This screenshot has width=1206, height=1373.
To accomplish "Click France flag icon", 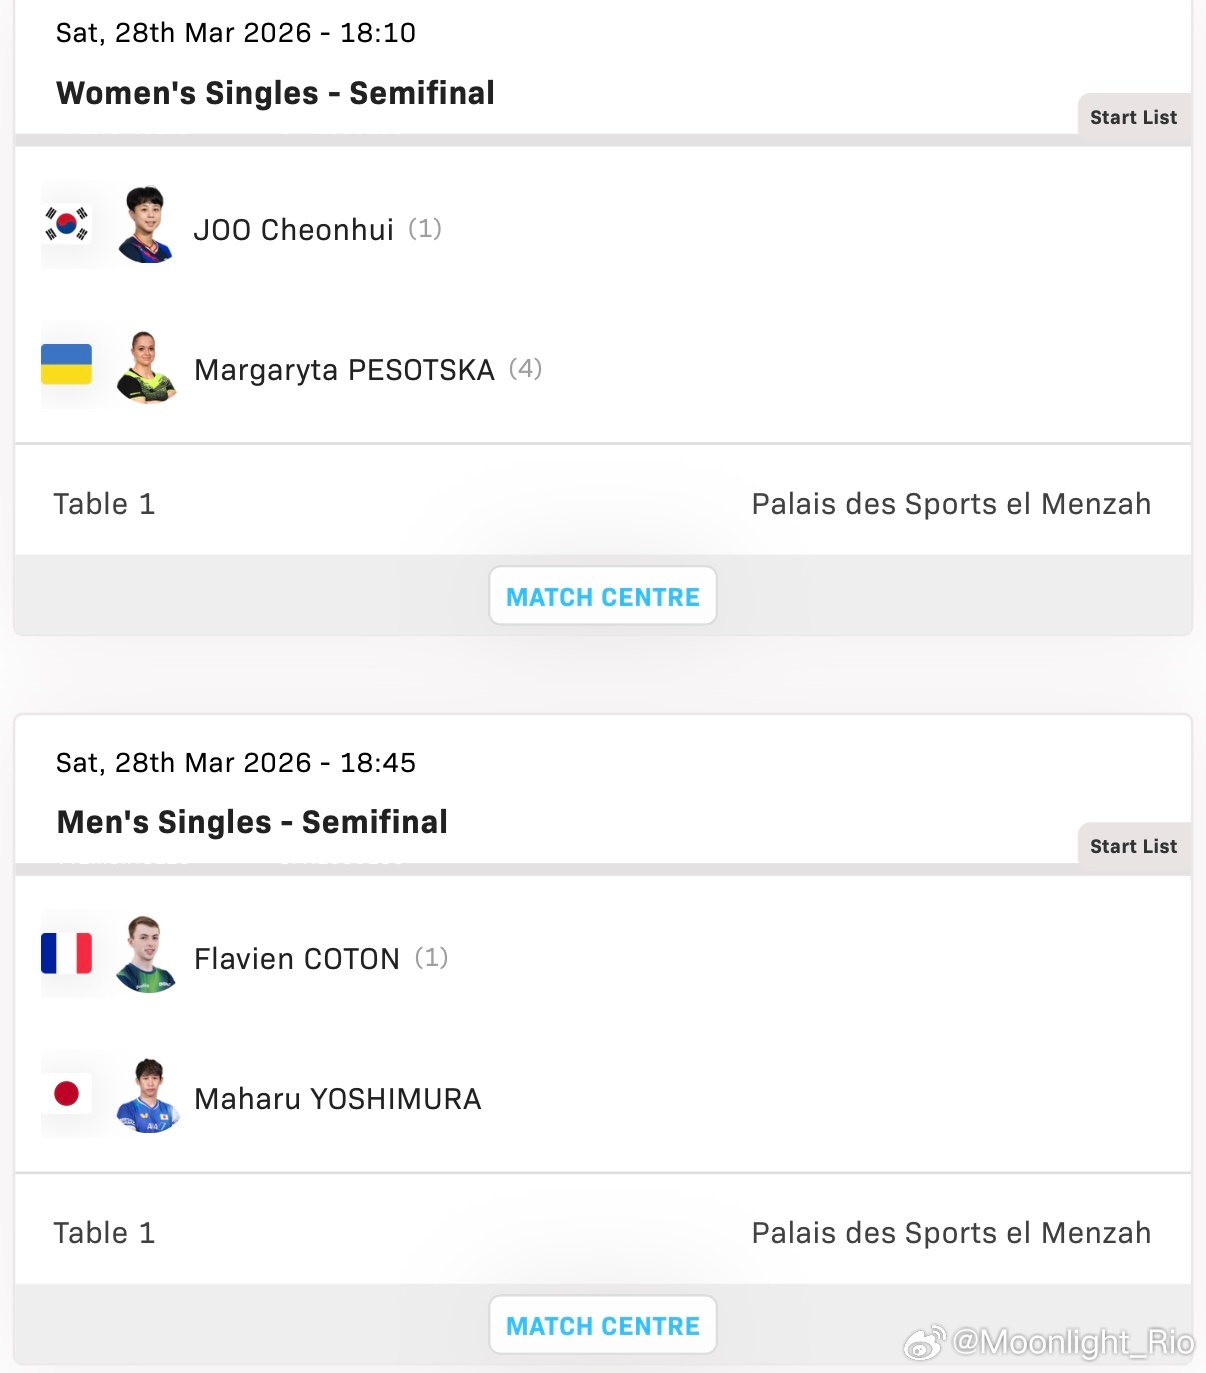I will [x=67, y=953].
